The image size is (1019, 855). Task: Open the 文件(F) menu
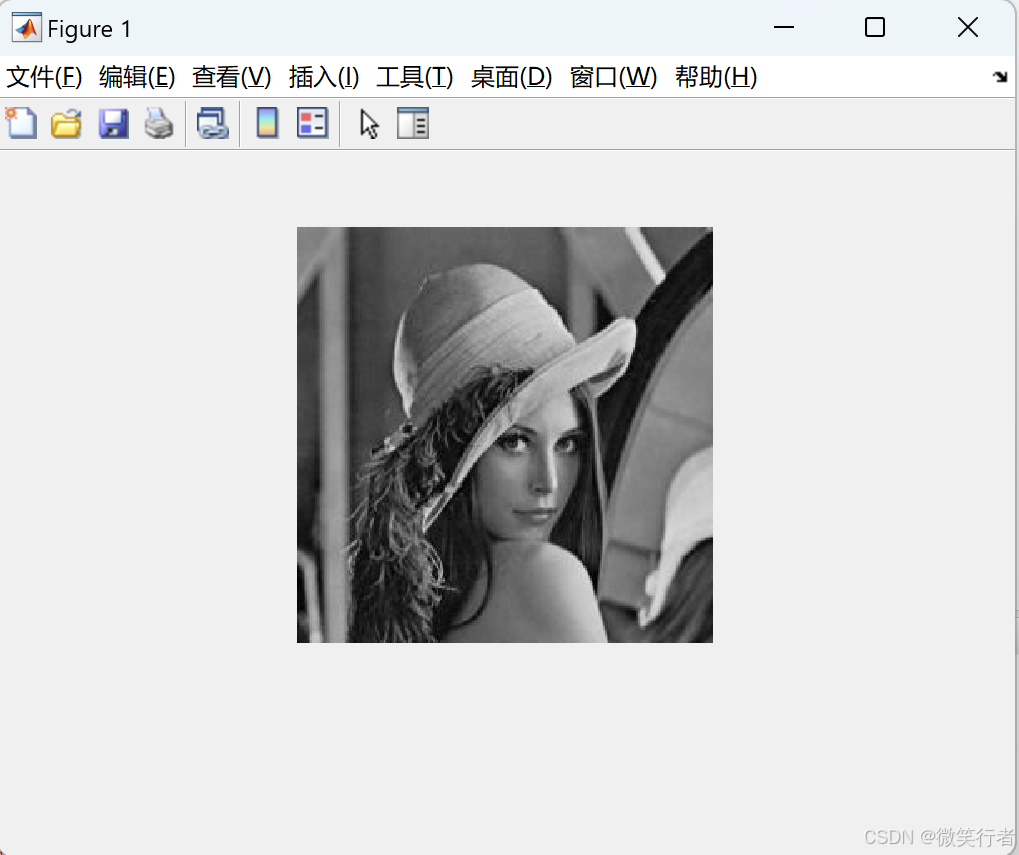tap(44, 77)
